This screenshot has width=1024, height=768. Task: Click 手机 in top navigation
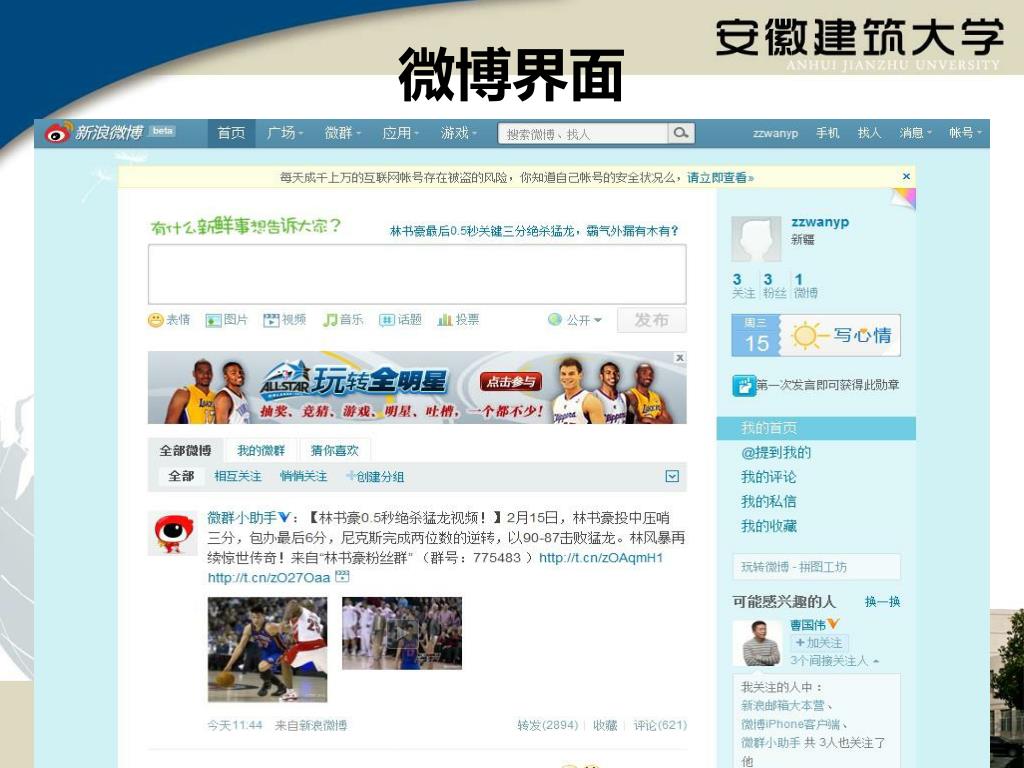coord(827,133)
